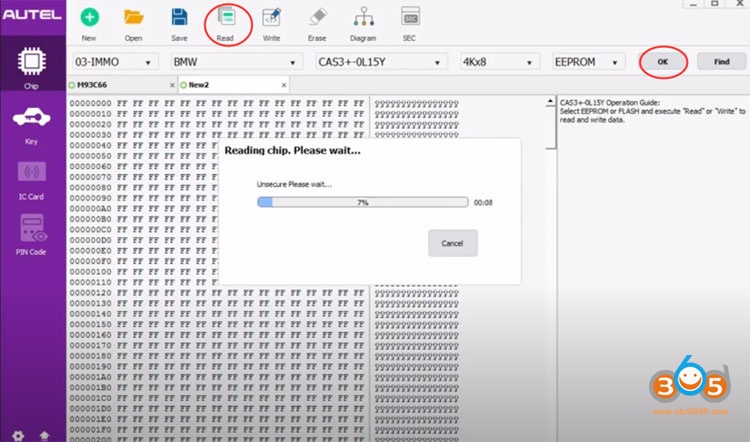Image resolution: width=750 pixels, height=442 pixels.
Task: Open the wiring Diagram icon
Action: click(363, 22)
